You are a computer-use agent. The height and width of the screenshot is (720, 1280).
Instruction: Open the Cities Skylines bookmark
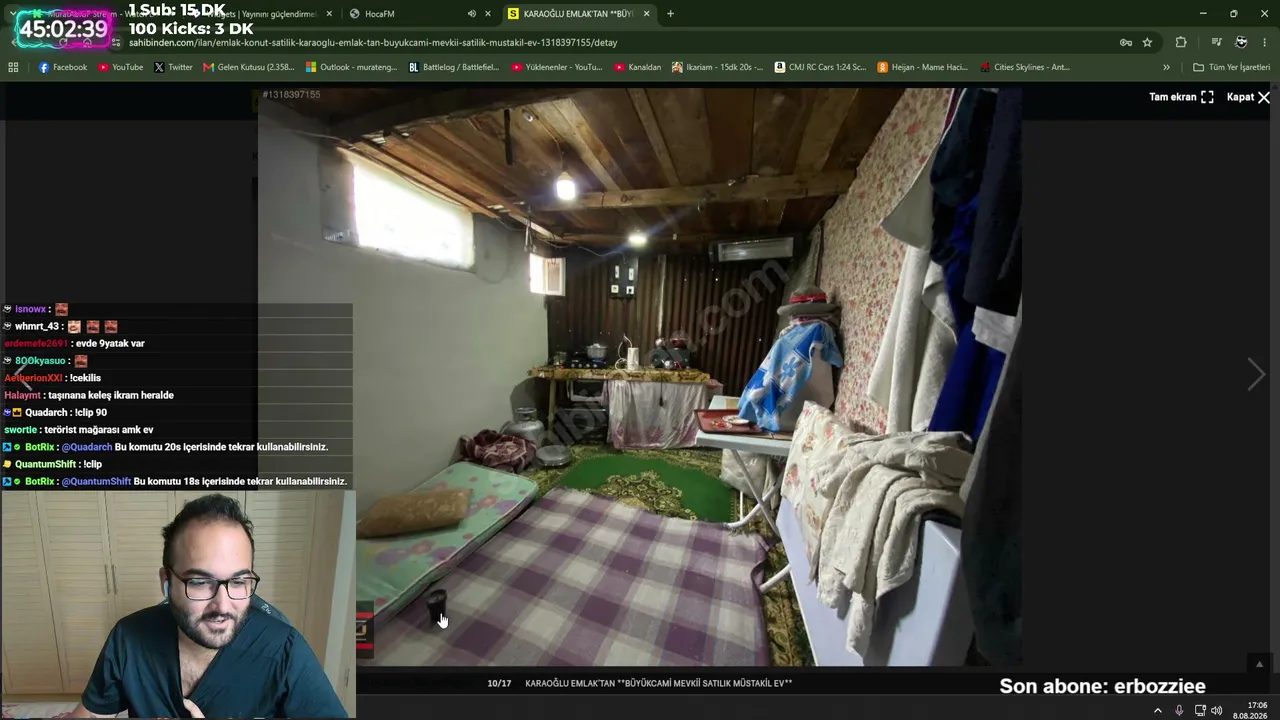coord(1025,68)
